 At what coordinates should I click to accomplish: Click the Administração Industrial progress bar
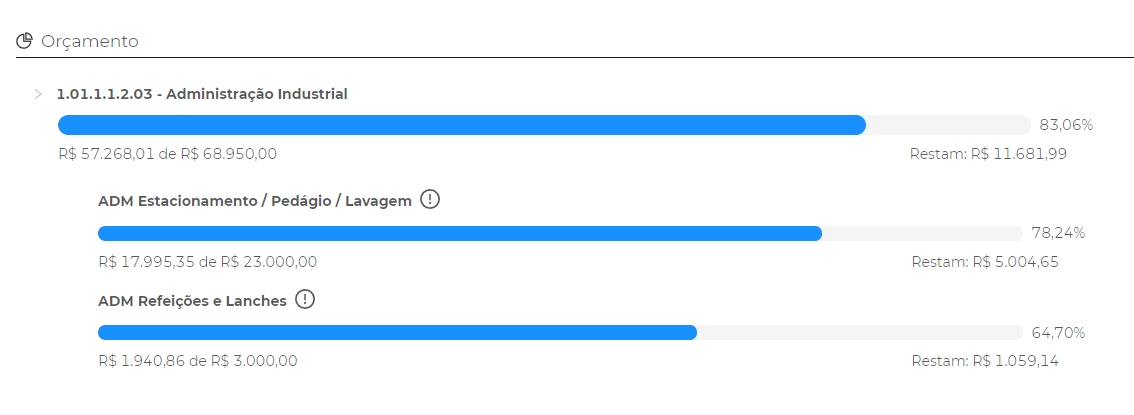[x=544, y=124]
